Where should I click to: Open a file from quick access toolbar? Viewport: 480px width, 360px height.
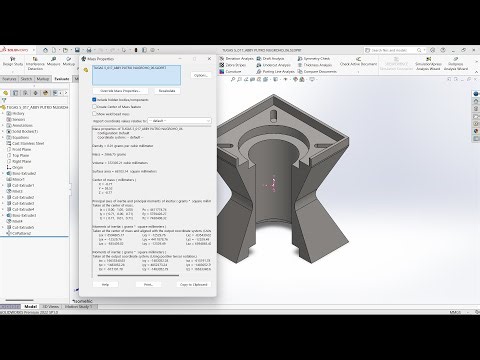[x=65, y=50]
